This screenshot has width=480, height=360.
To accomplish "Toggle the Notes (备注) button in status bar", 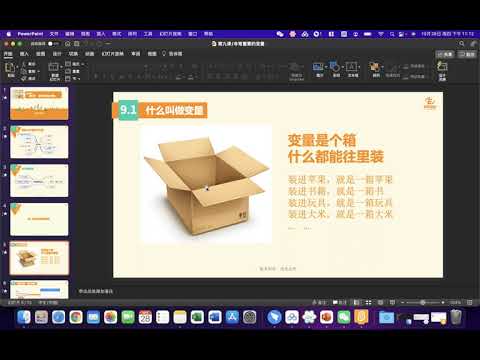I will 319,302.
